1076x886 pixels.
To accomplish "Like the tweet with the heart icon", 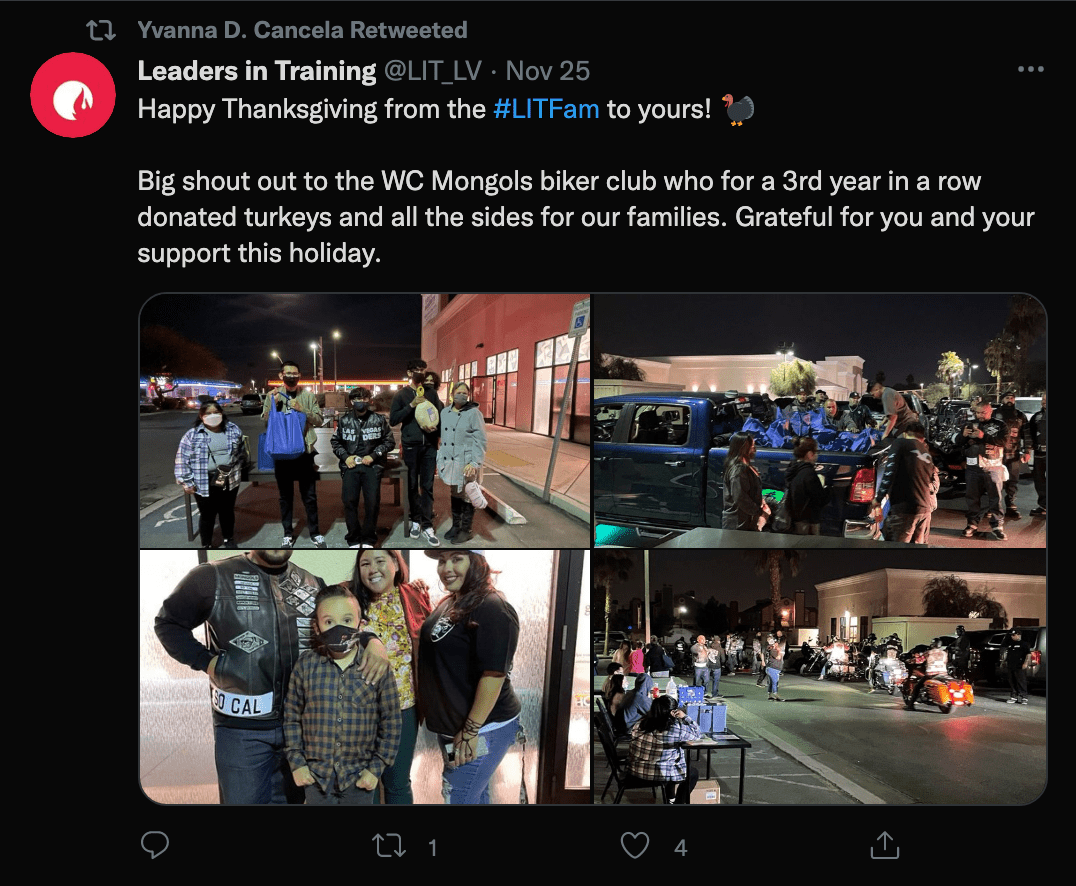I will tap(635, 846).
